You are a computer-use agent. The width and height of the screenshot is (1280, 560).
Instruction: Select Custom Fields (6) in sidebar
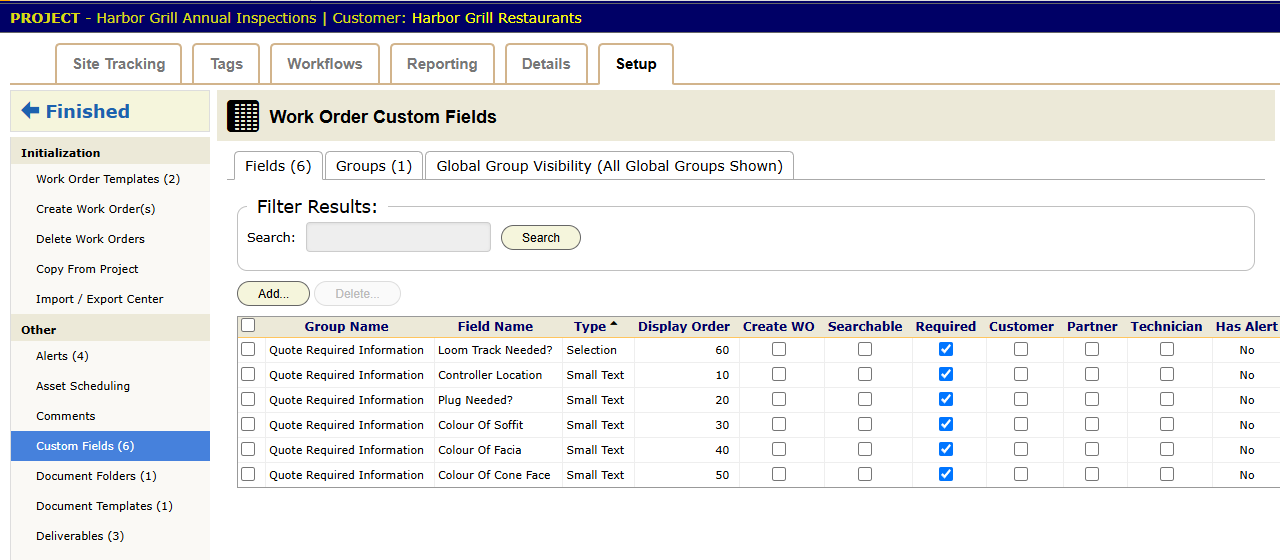click(110, 446)
